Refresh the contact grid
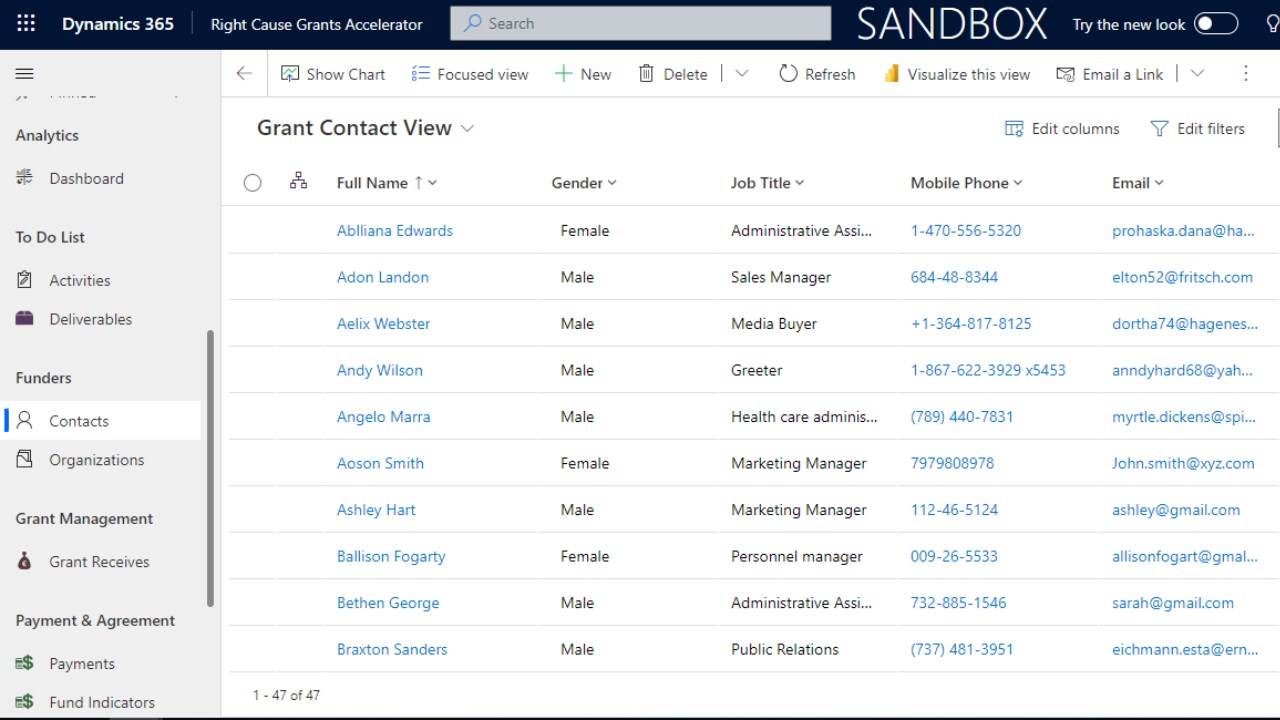Screen dimensions: 1280x720 click(x=817, y=74)
